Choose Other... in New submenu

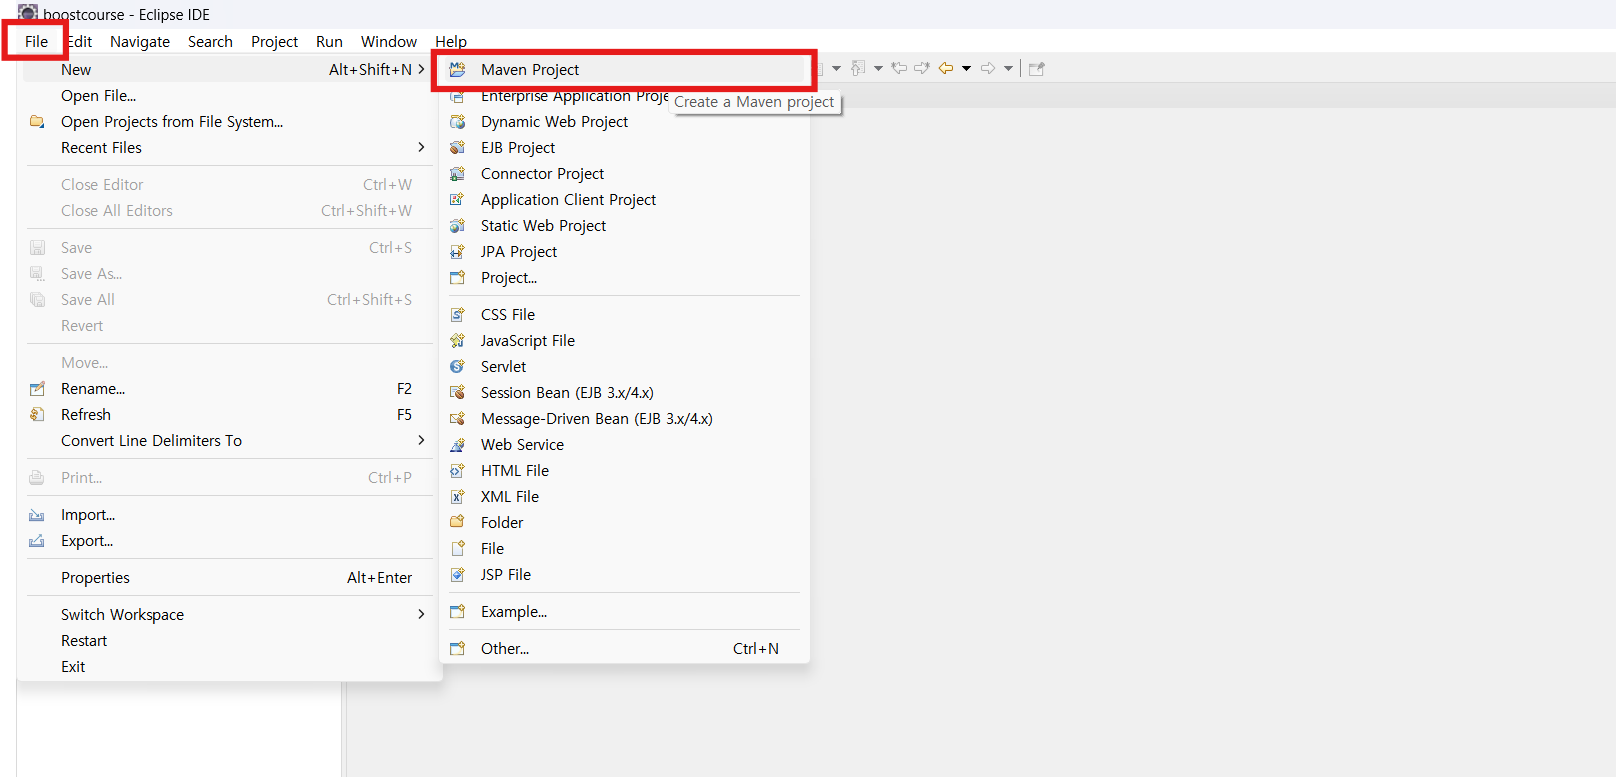pyautogui.click(x=624, y=649)
